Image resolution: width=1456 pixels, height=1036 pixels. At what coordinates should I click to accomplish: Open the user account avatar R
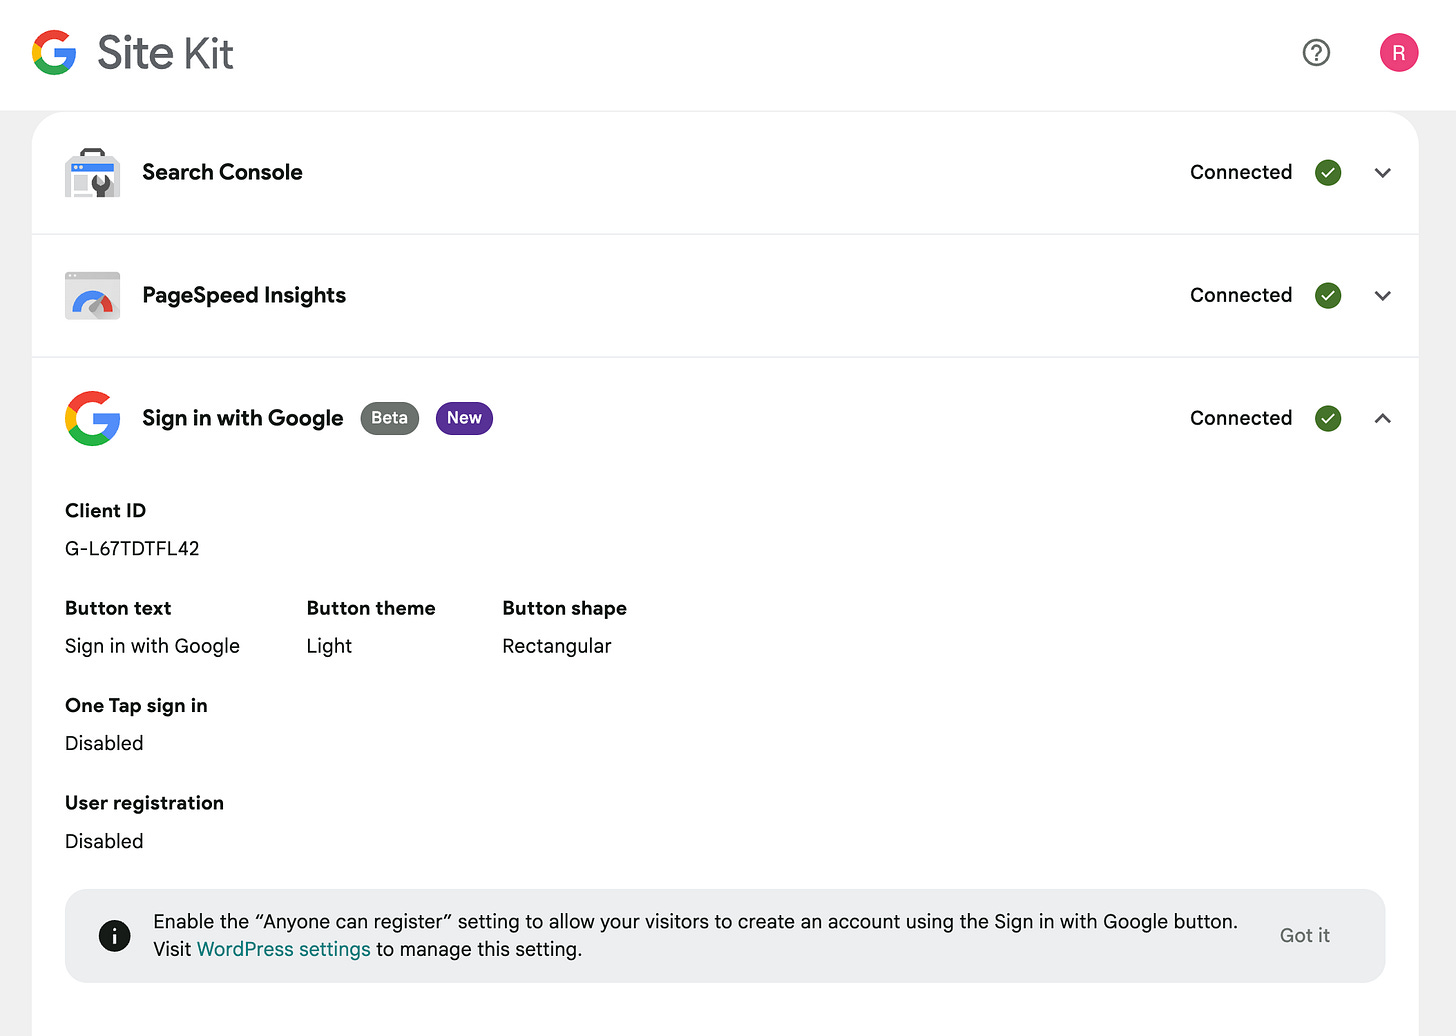point(1398,52)
